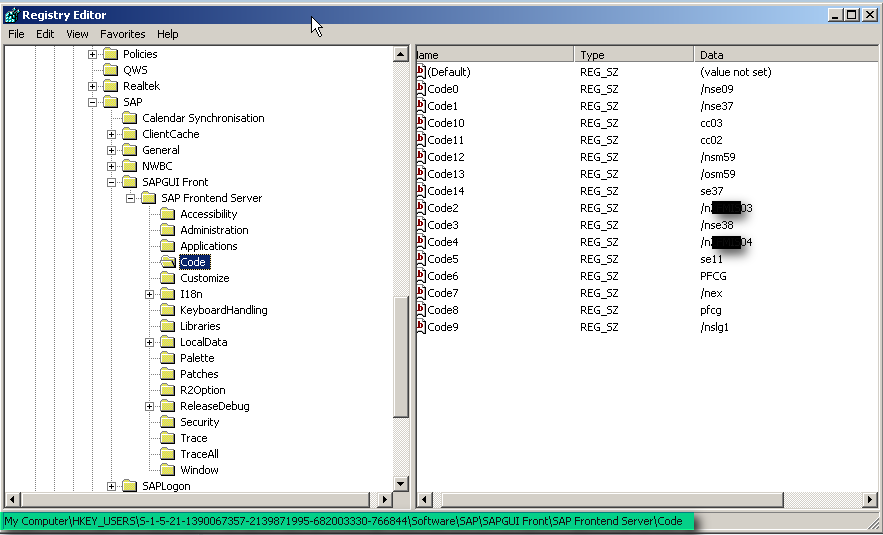Select the Code5 value name

[443, 259]
